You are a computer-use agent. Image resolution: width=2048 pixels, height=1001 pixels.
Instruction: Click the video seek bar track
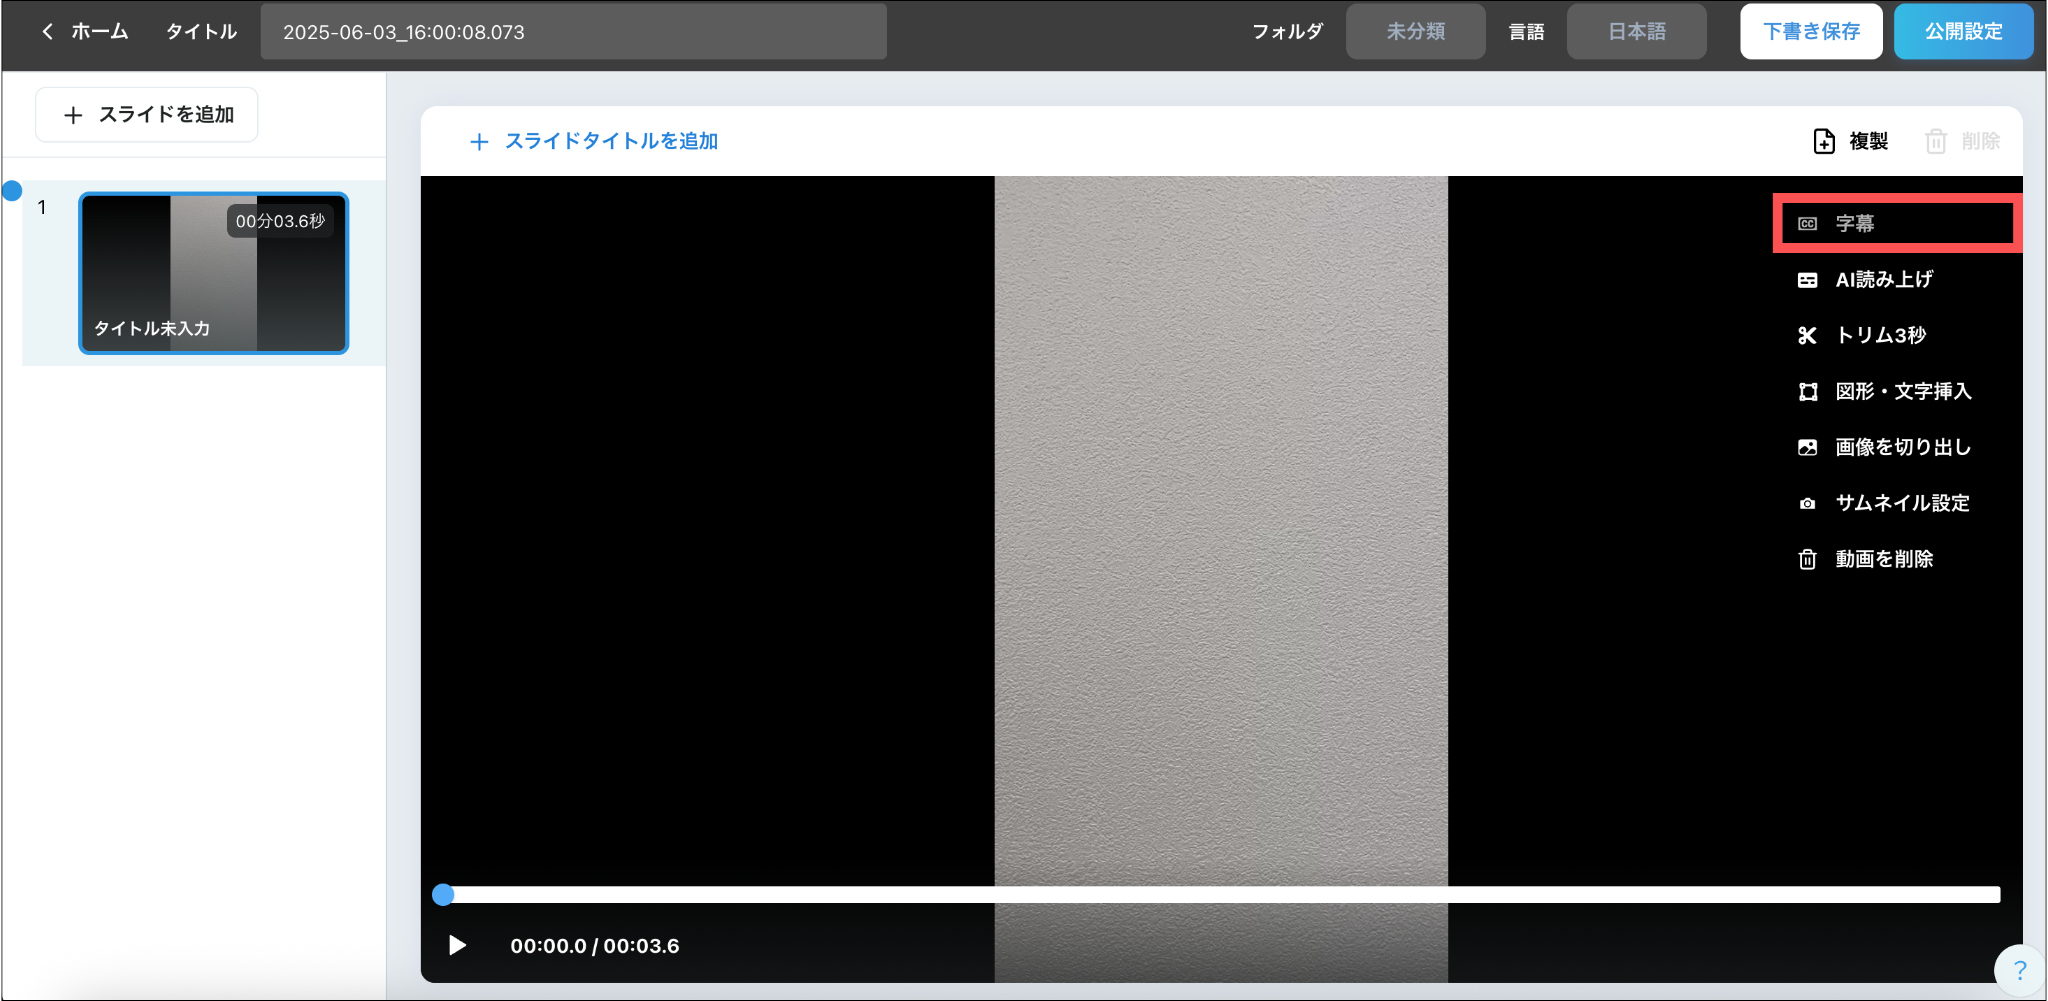[x=1221, y=895]
